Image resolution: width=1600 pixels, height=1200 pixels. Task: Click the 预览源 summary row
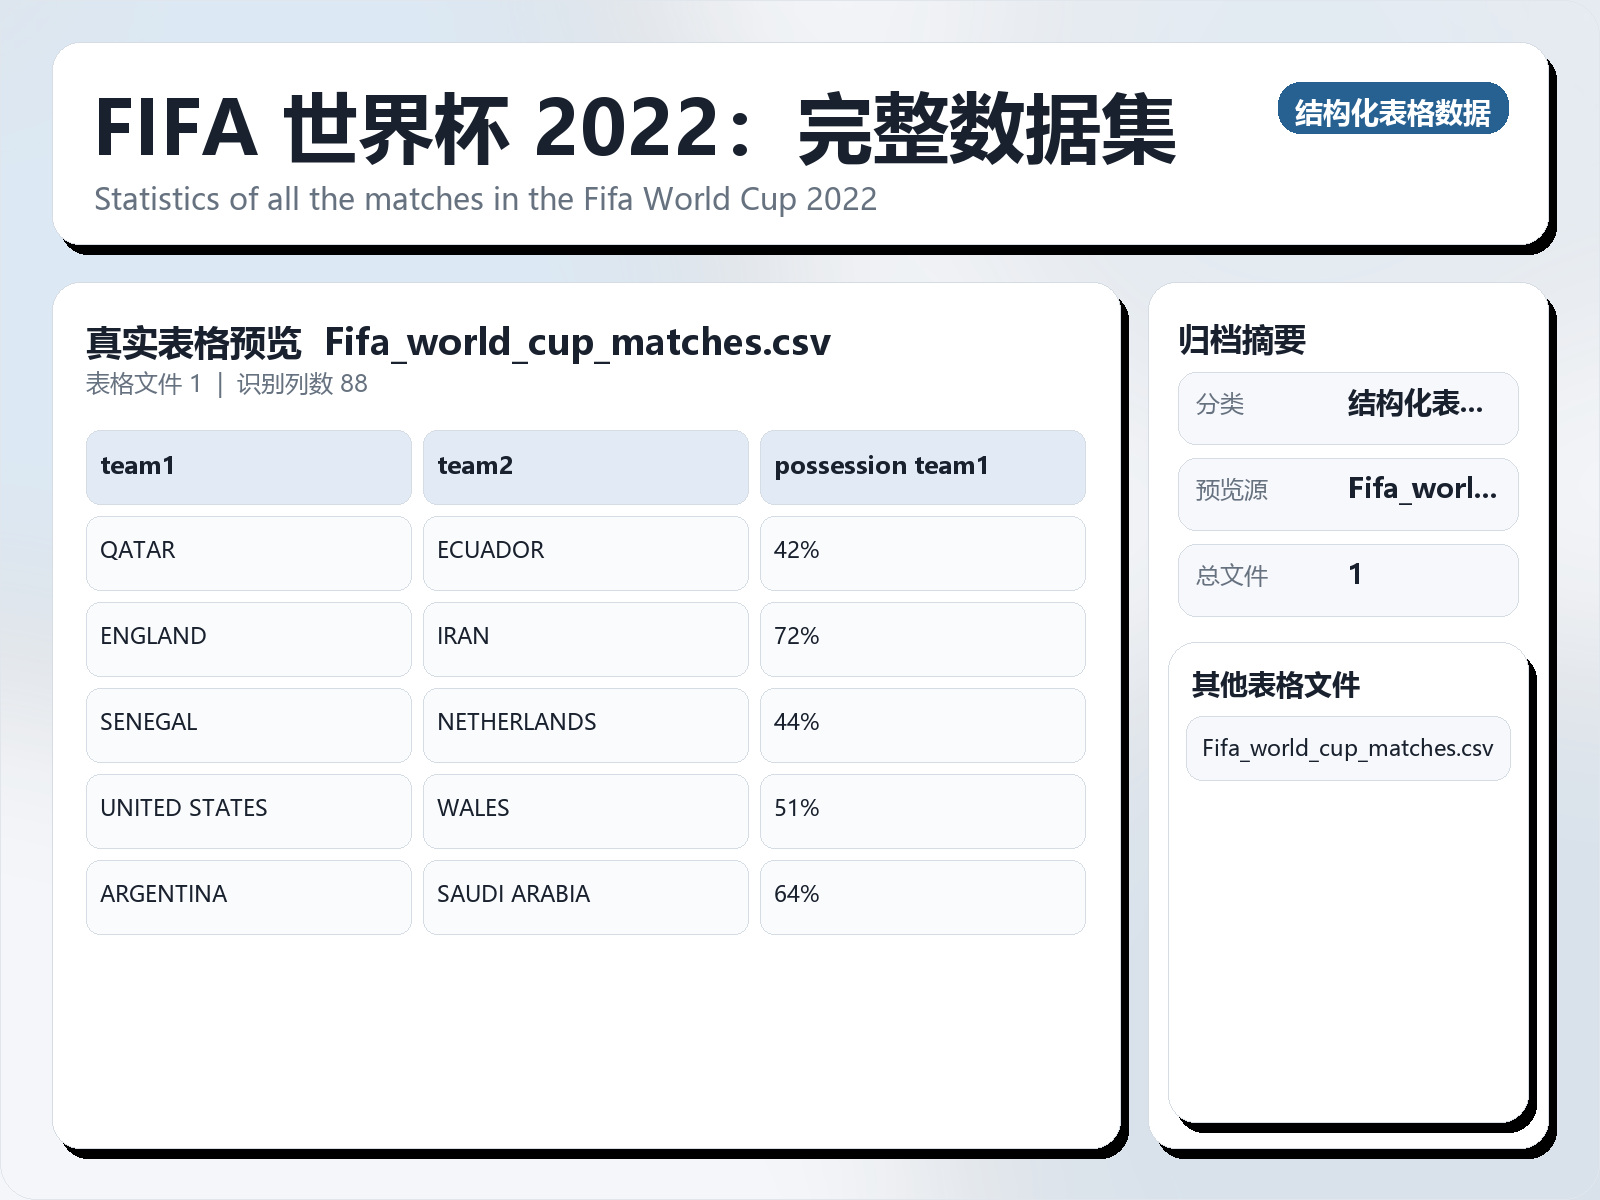point(1231,491)
